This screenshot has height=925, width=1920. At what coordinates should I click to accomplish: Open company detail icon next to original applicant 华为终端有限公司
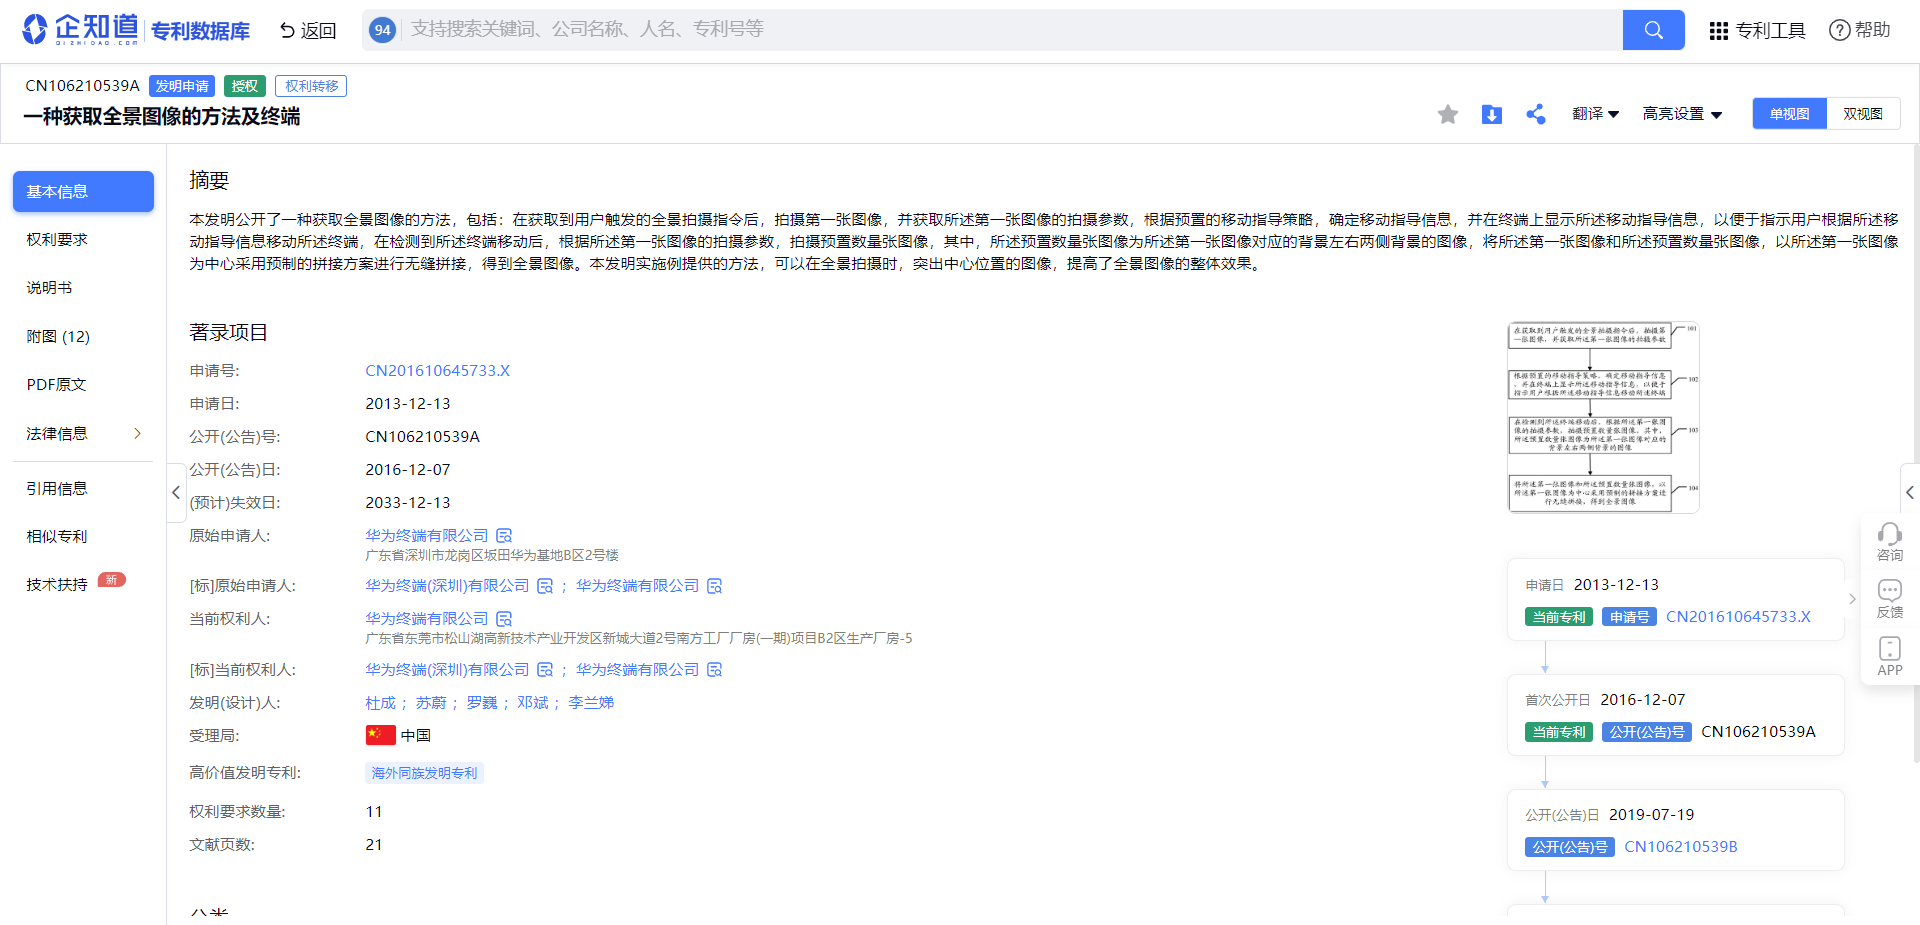[504, 536]
